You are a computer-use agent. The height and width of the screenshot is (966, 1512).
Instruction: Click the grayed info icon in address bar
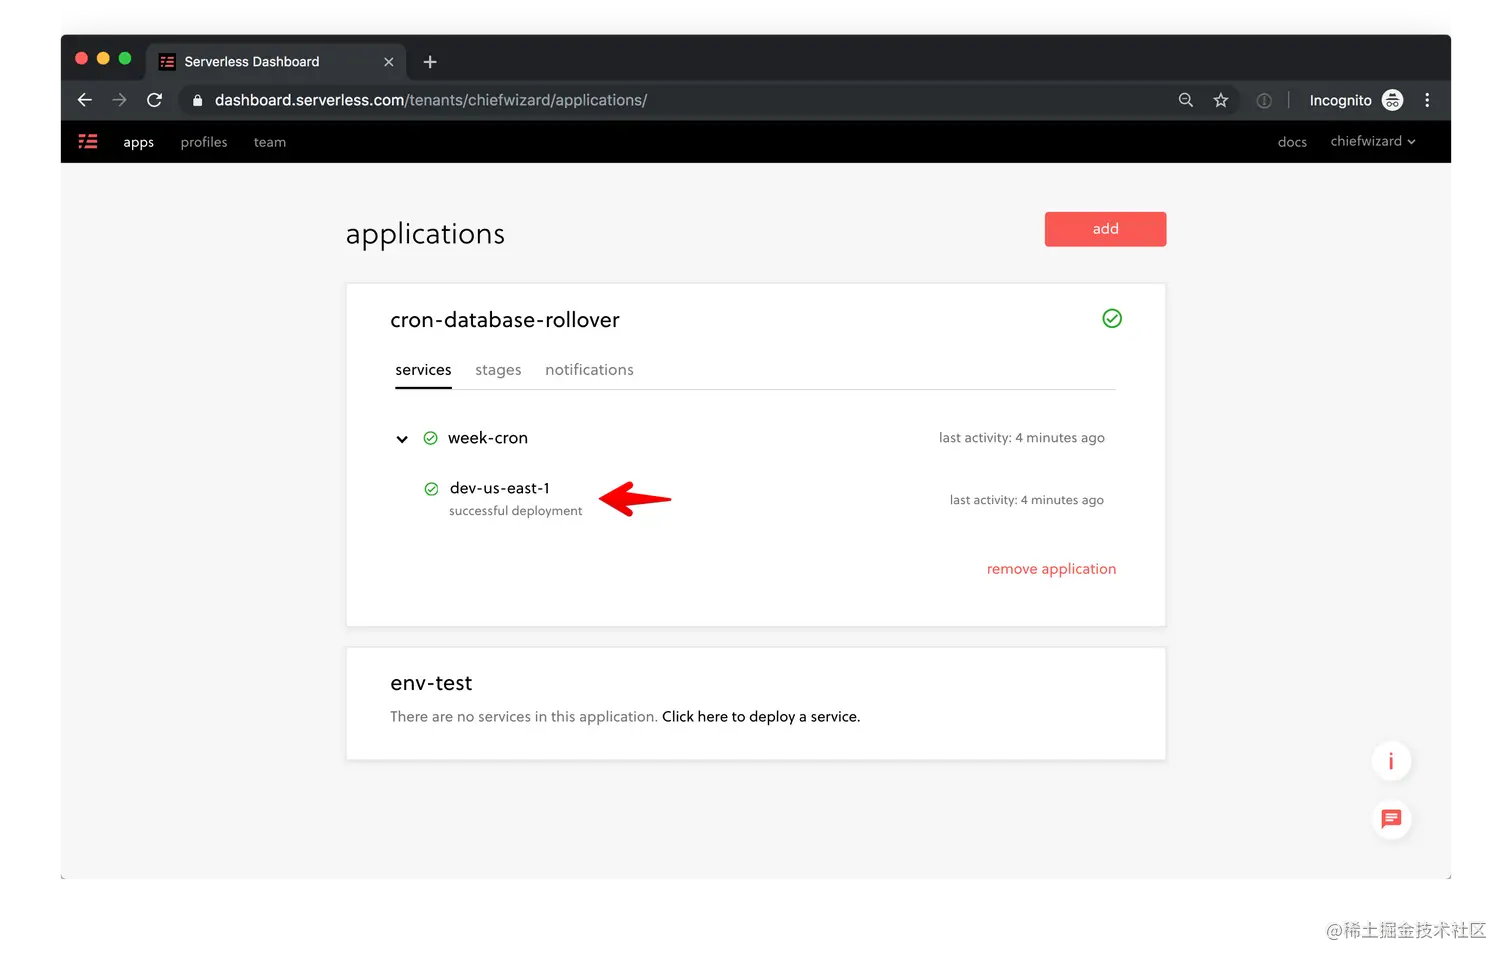1264,100
